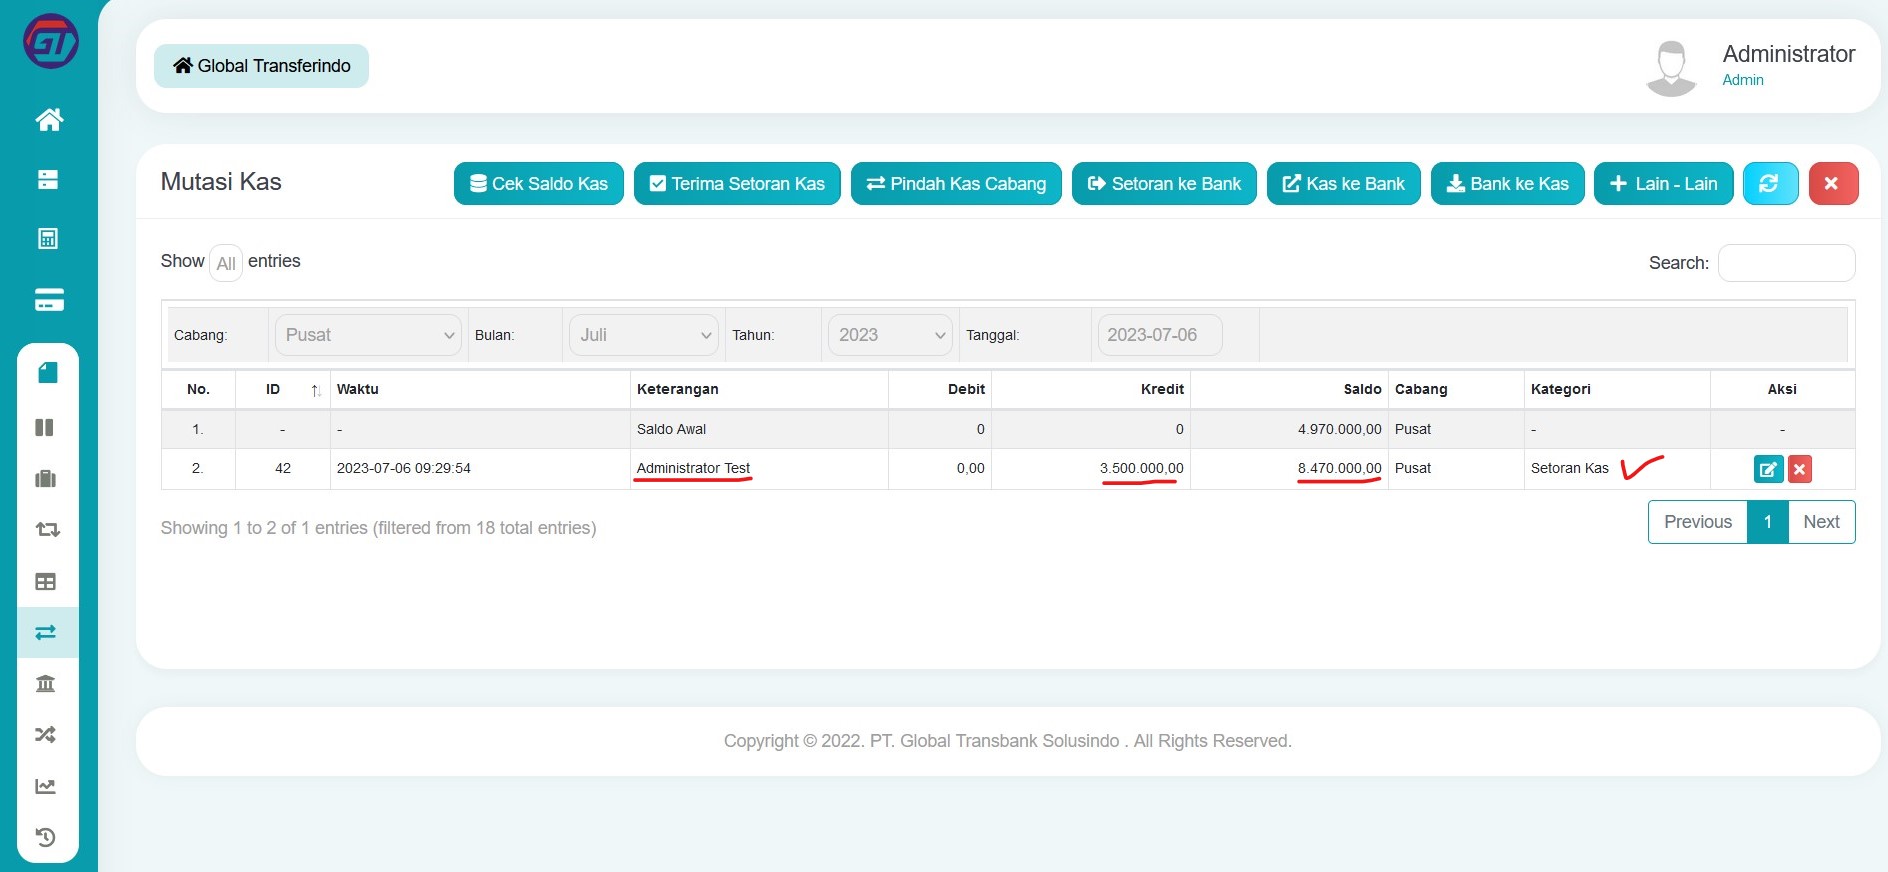
Task: Click the Next pagination button
Action: coord(1821,522)
